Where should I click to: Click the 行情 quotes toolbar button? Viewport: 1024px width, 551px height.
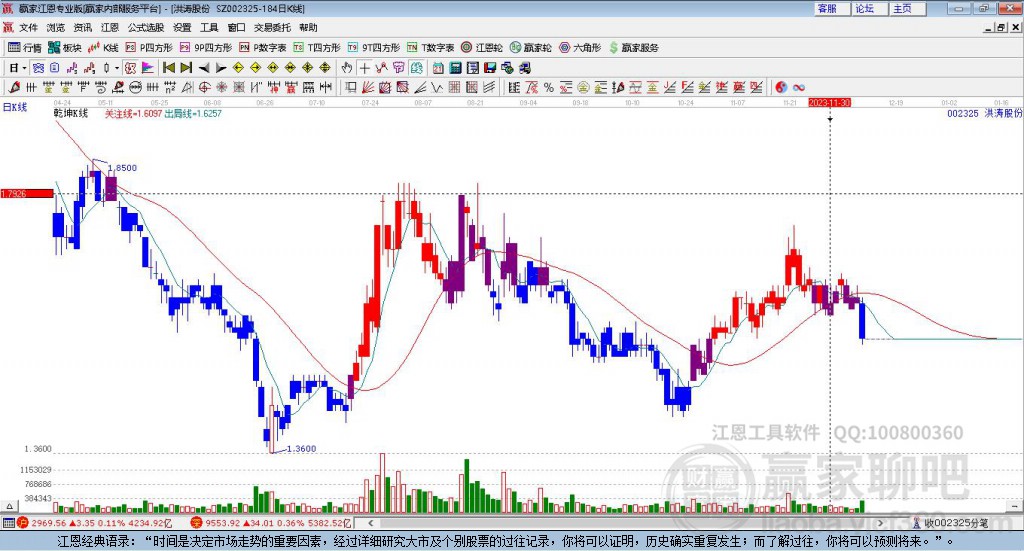[24, 48]
